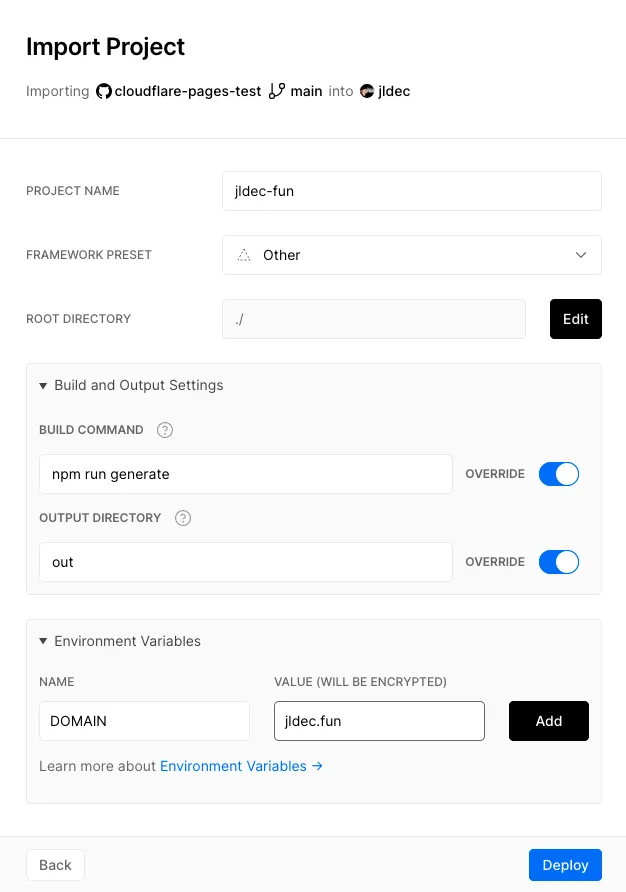Add the DOMAIN environment variable
Viewport: 626px width, 892px height.
[548, 721]
